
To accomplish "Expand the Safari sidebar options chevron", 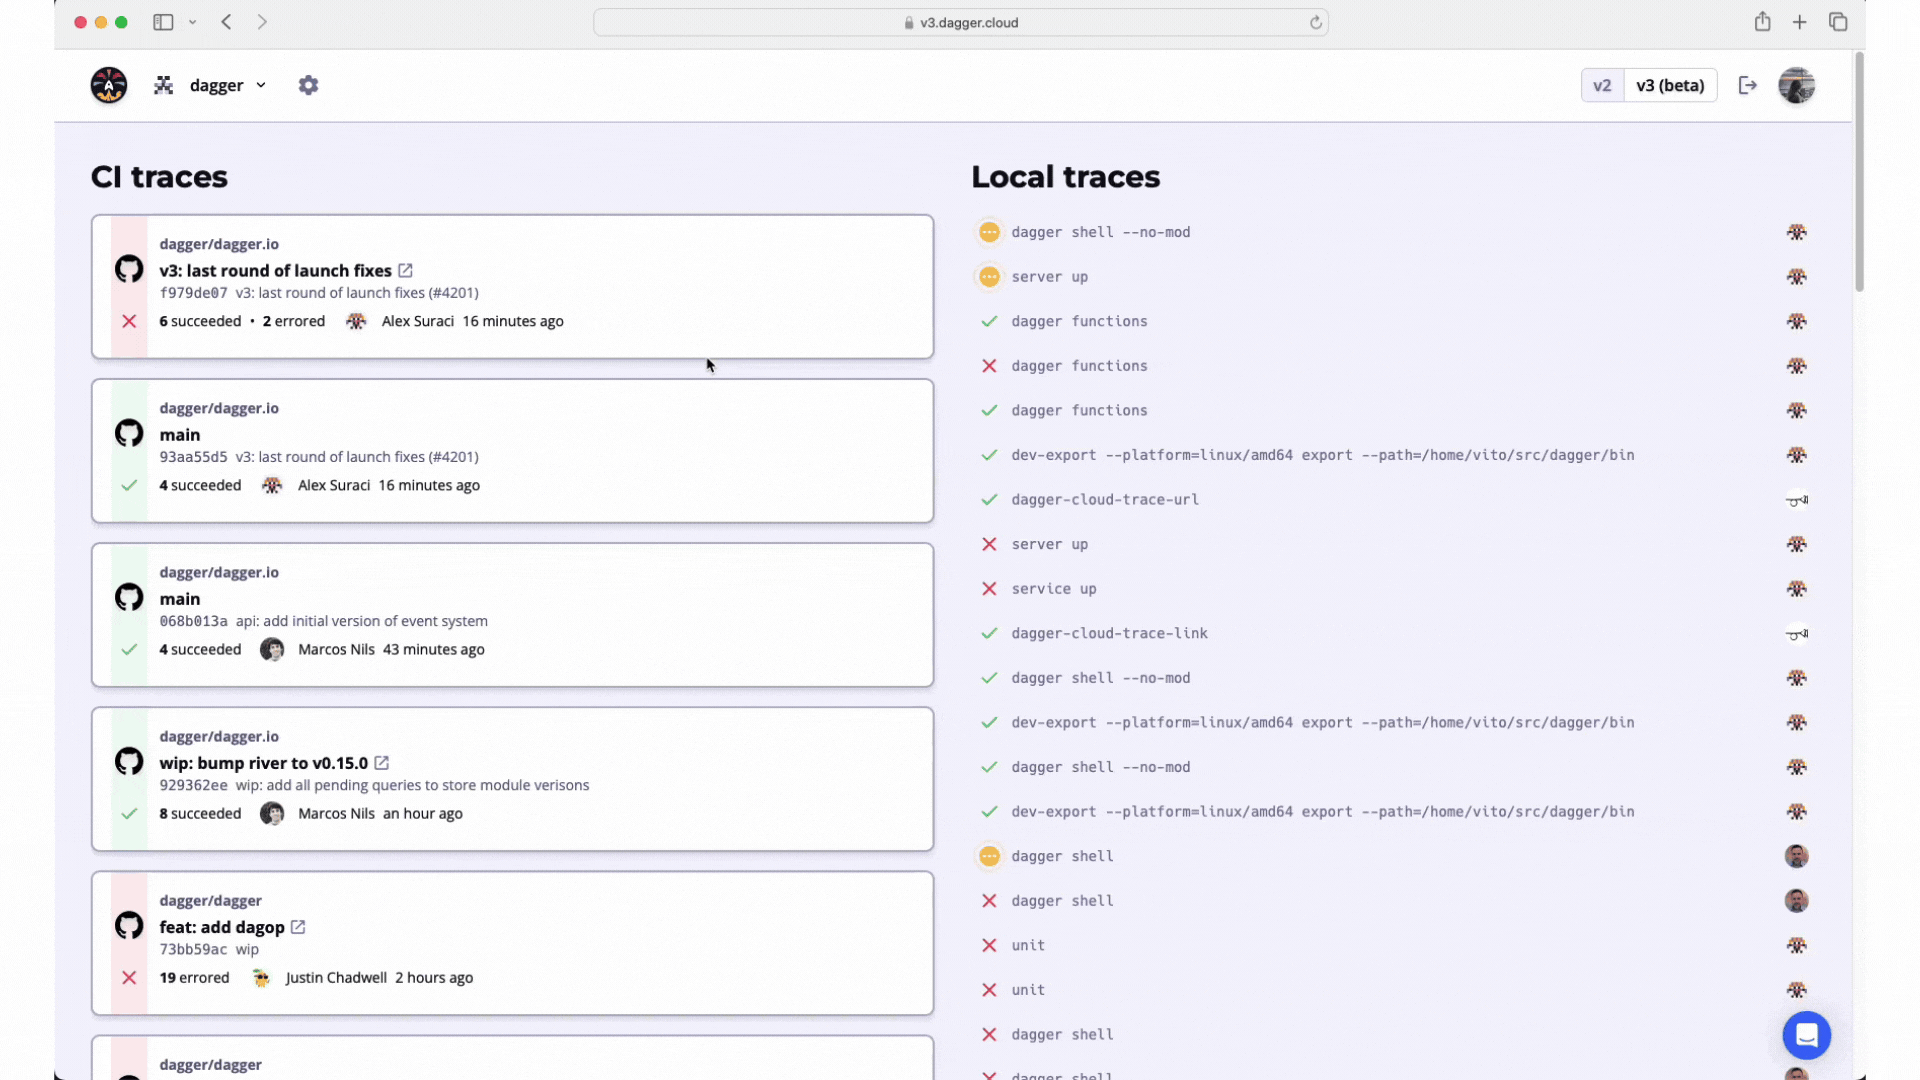I will (x=192, y=22).
